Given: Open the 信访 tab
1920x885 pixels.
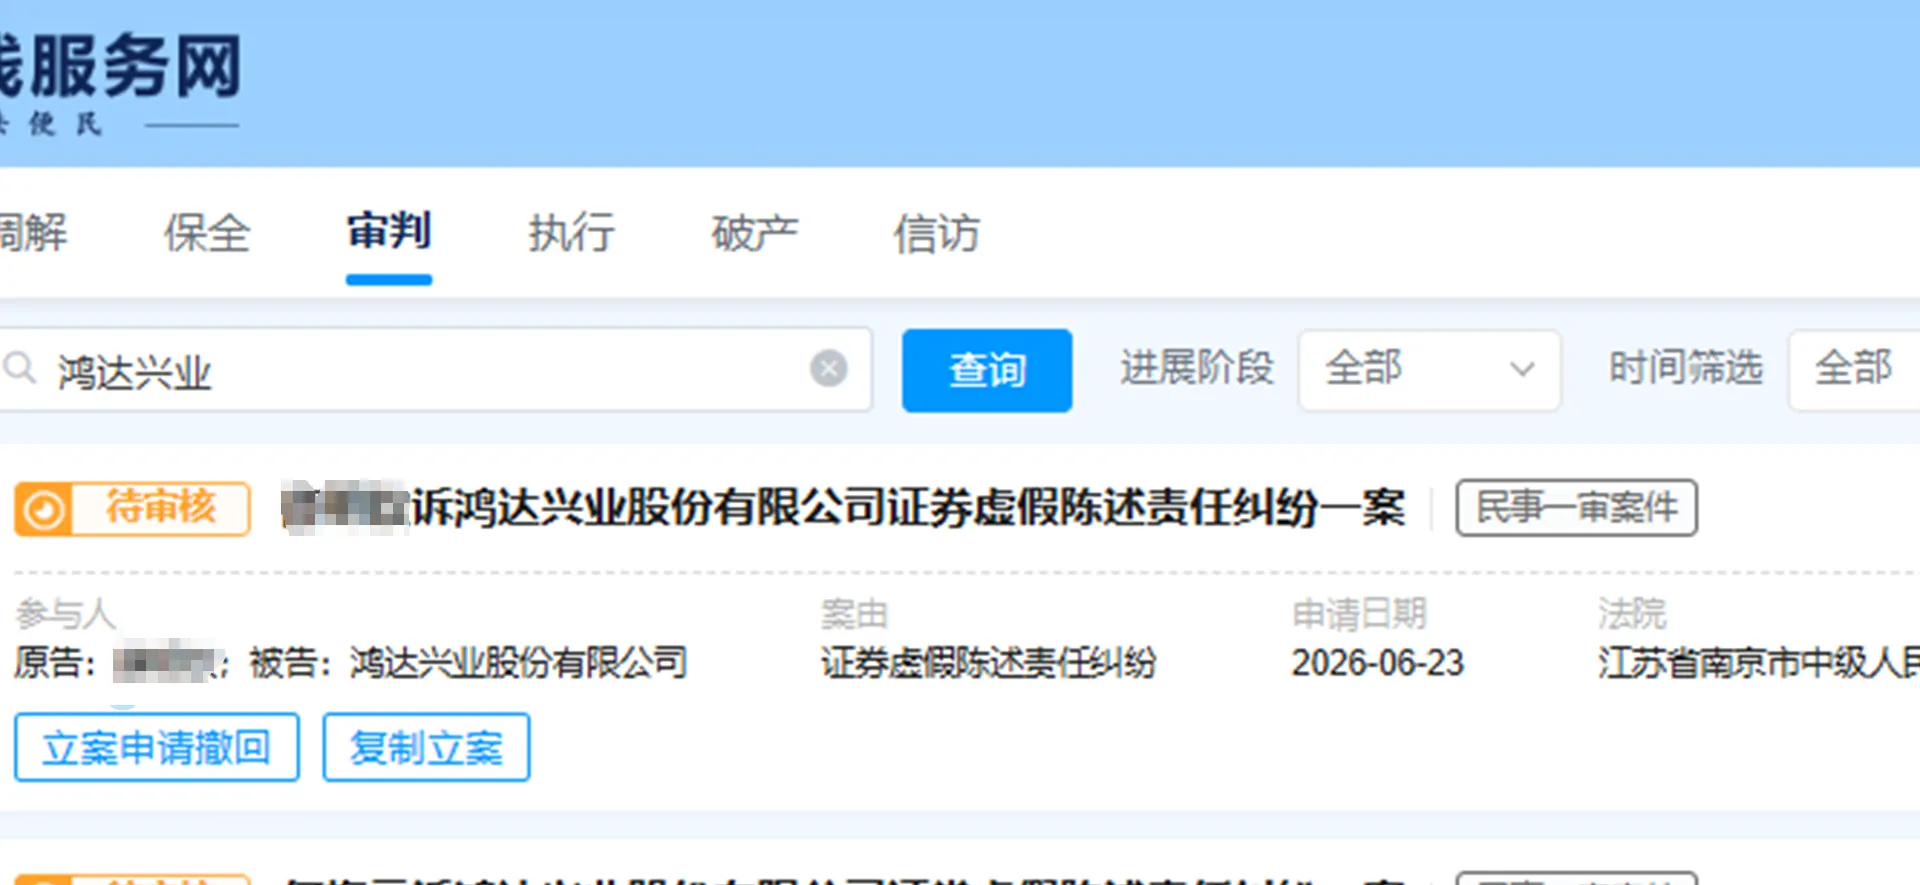Looking at the screenshot, I should point(936,234).
